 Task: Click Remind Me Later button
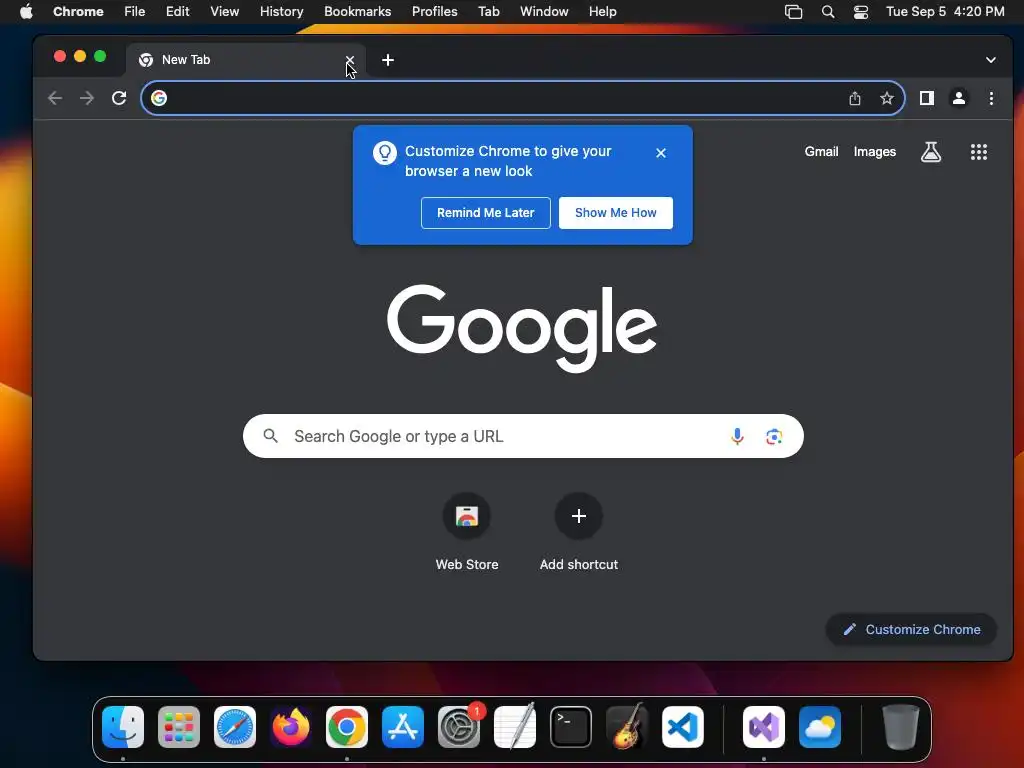tap(486, 213)
